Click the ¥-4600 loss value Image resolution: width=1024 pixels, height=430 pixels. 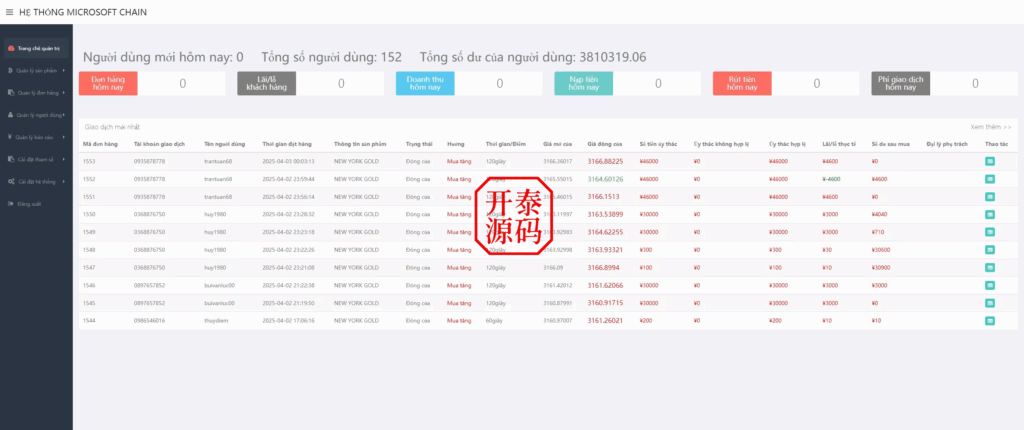pyautogui.click(x=831, y=178)
